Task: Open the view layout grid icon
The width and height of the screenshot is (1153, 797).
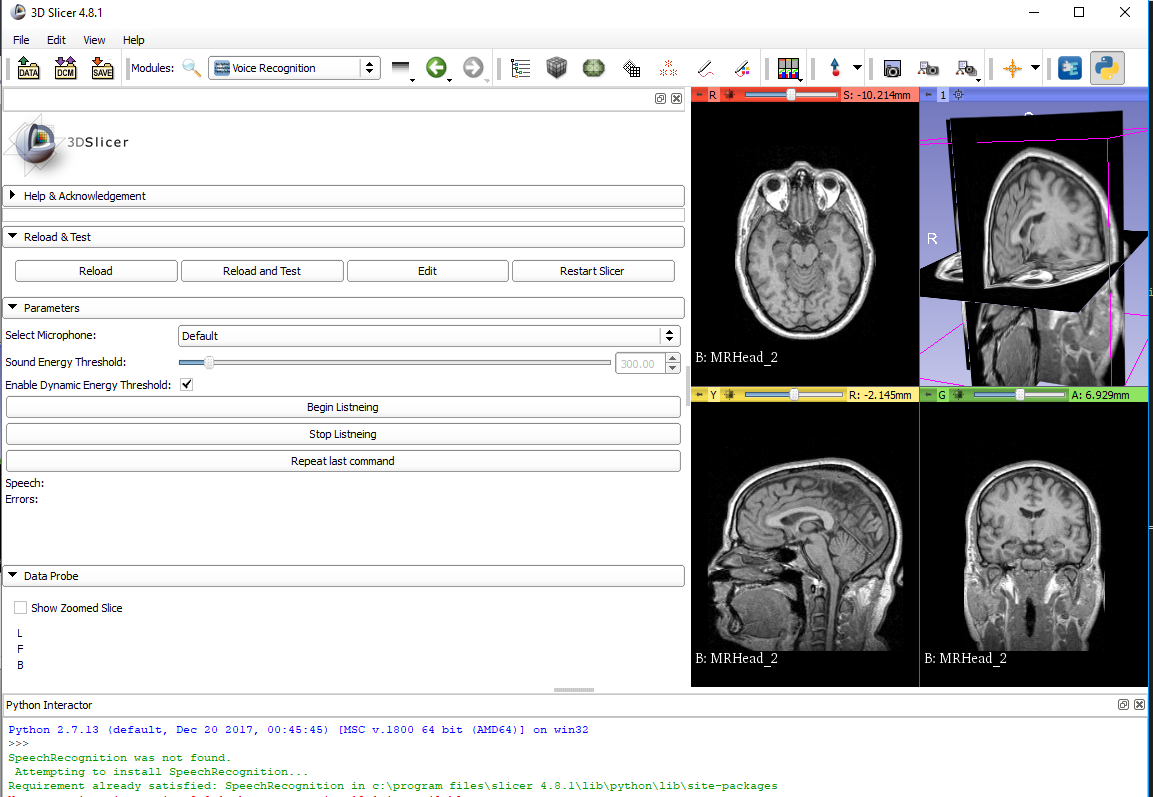Action: (x=788, y=68)
